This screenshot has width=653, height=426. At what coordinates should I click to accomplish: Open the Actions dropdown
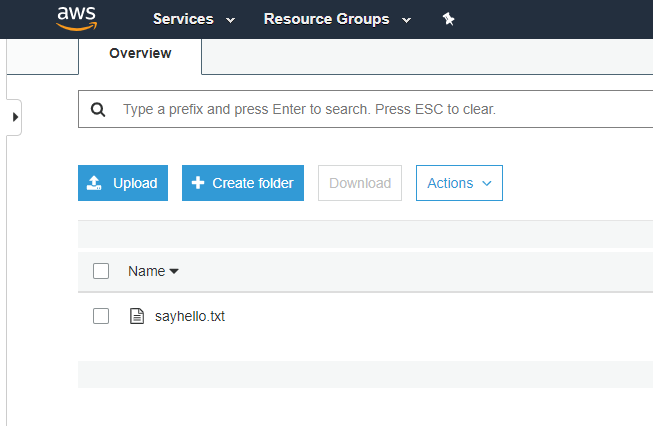(x=459, y=183)
